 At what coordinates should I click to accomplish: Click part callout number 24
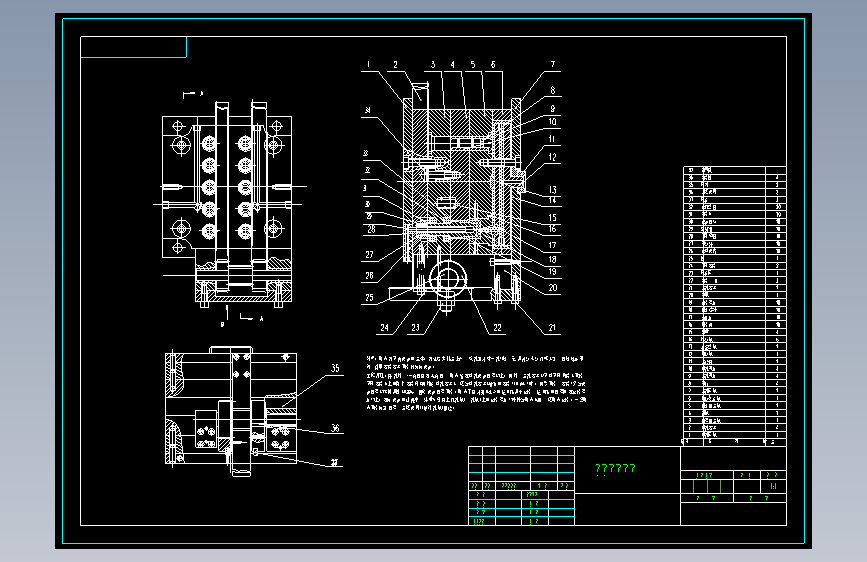tap(385, 327)
